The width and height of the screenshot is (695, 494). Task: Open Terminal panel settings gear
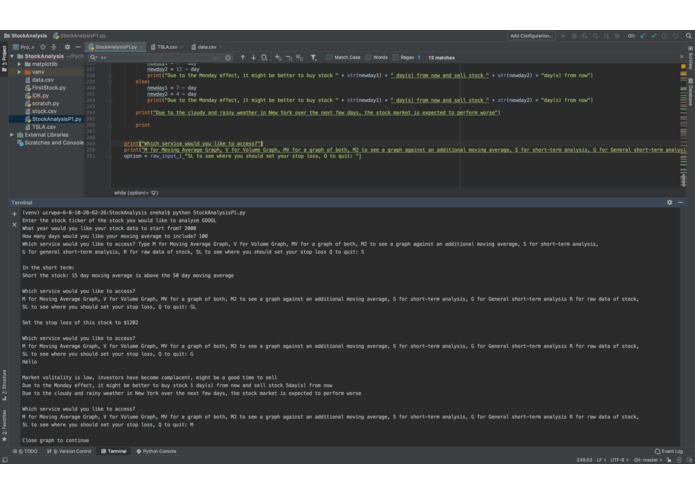pyautogui.click(x=669, y=202)
